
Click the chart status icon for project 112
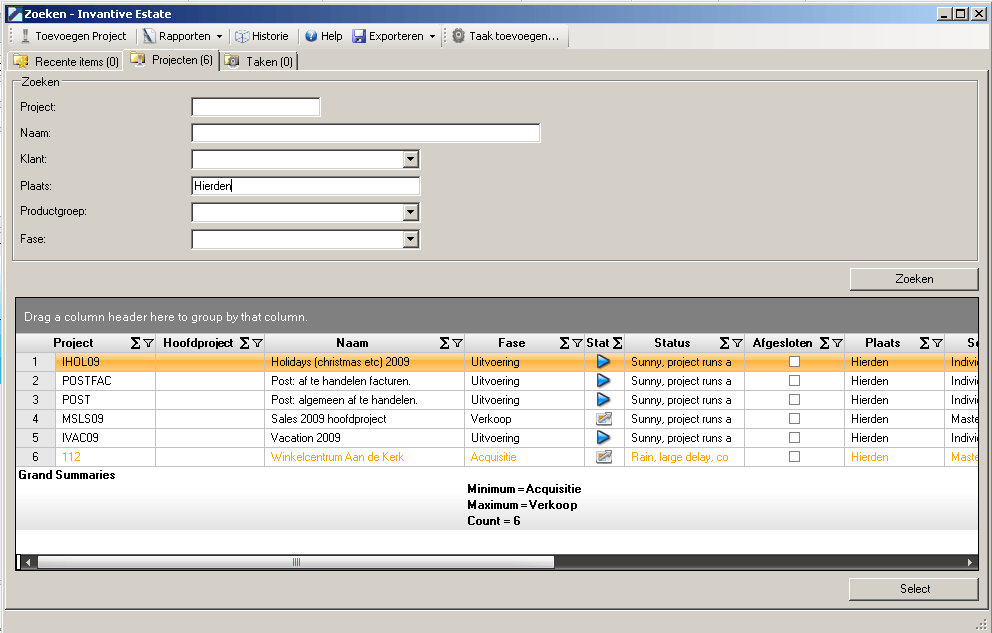tap(604, 457)
